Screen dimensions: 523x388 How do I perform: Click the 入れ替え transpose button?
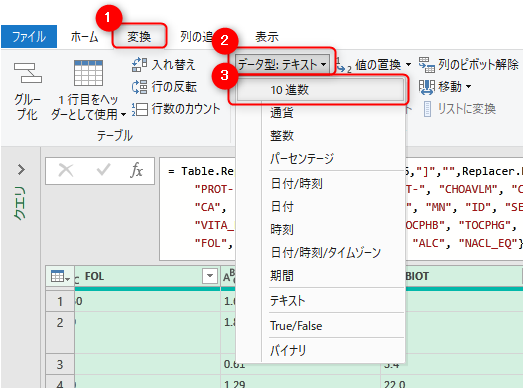coord(163,64)
